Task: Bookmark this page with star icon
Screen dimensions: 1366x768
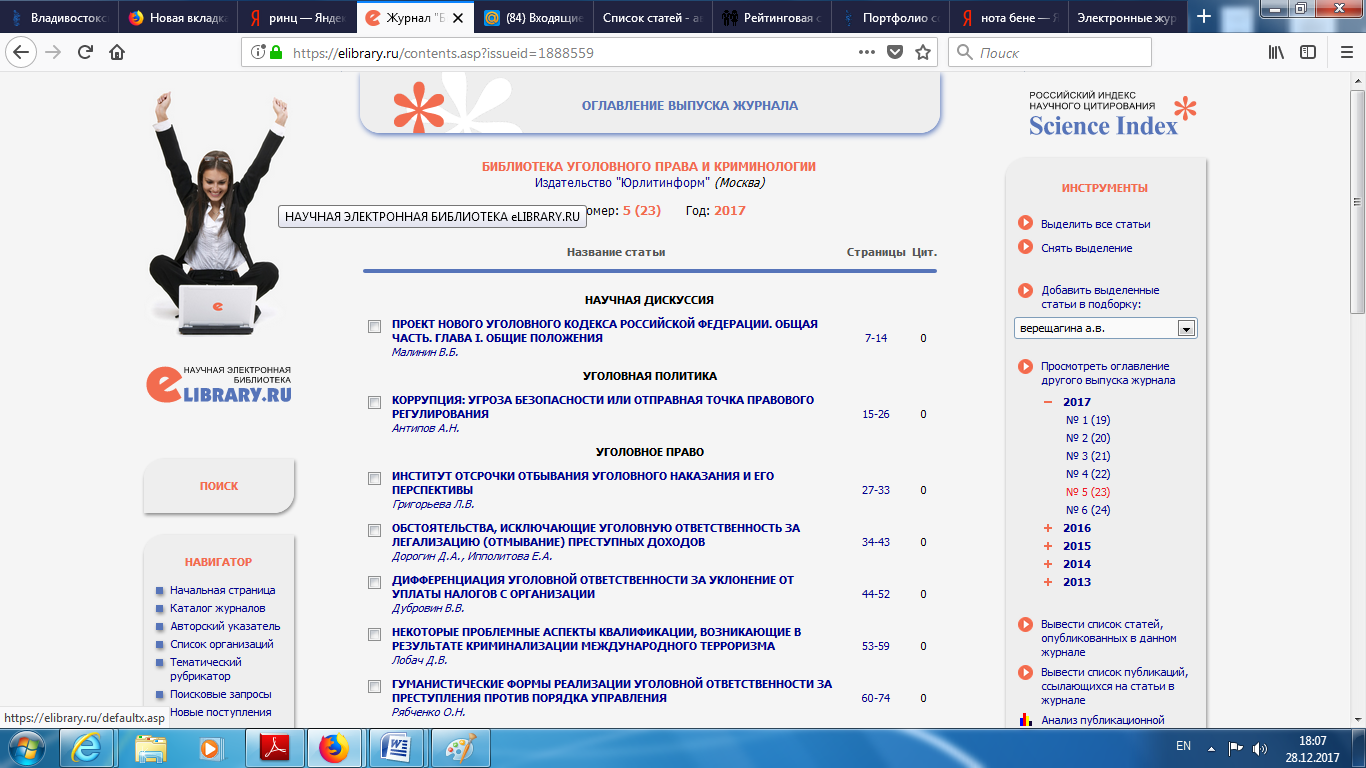Action: pyautogui.click(x=923, y=53)
